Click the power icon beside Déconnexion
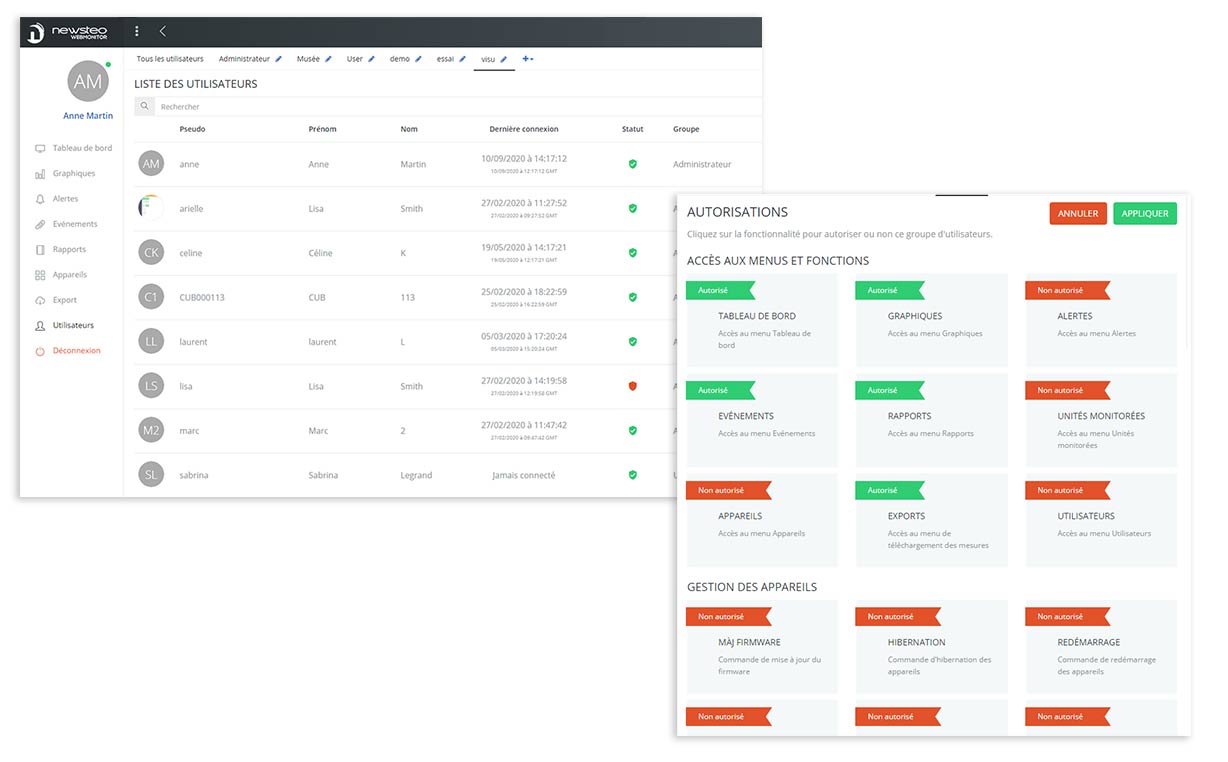The image size is (1228, 762). (x=40, y=351)
